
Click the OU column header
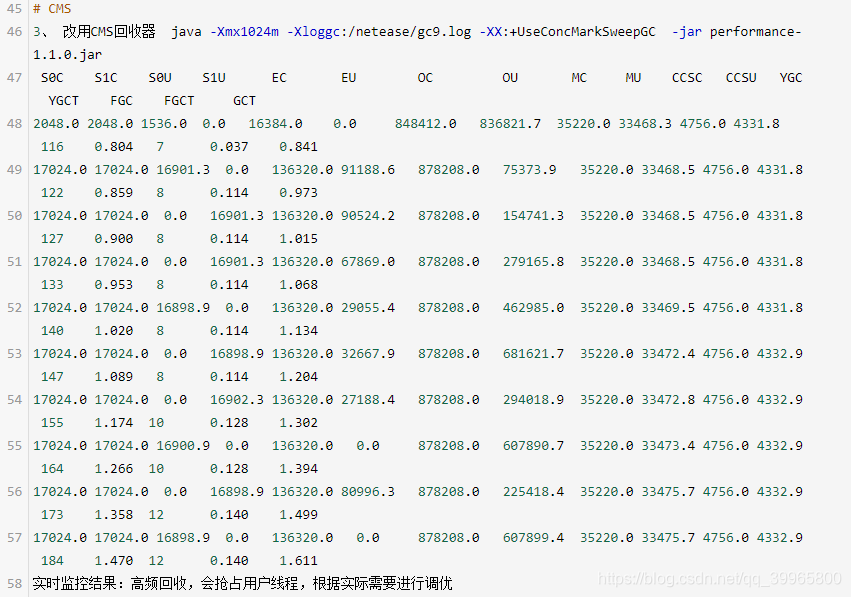click(x=510, y=78)
